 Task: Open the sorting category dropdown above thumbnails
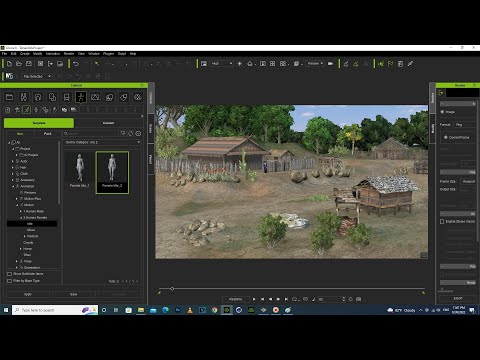(102, 142)
